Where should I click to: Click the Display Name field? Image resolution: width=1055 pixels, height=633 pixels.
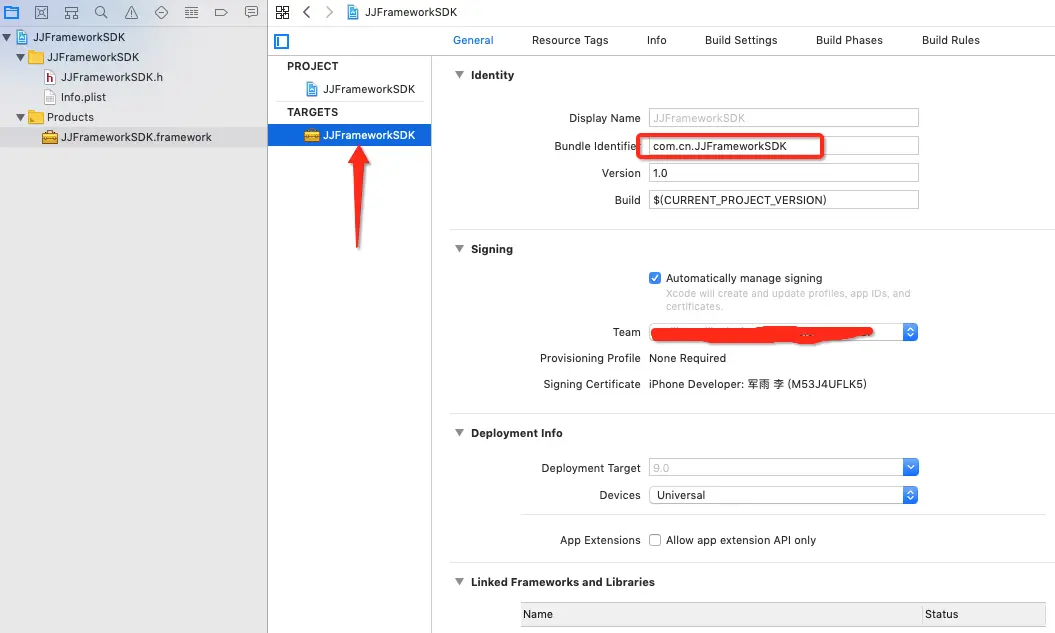tap(783, 118)
